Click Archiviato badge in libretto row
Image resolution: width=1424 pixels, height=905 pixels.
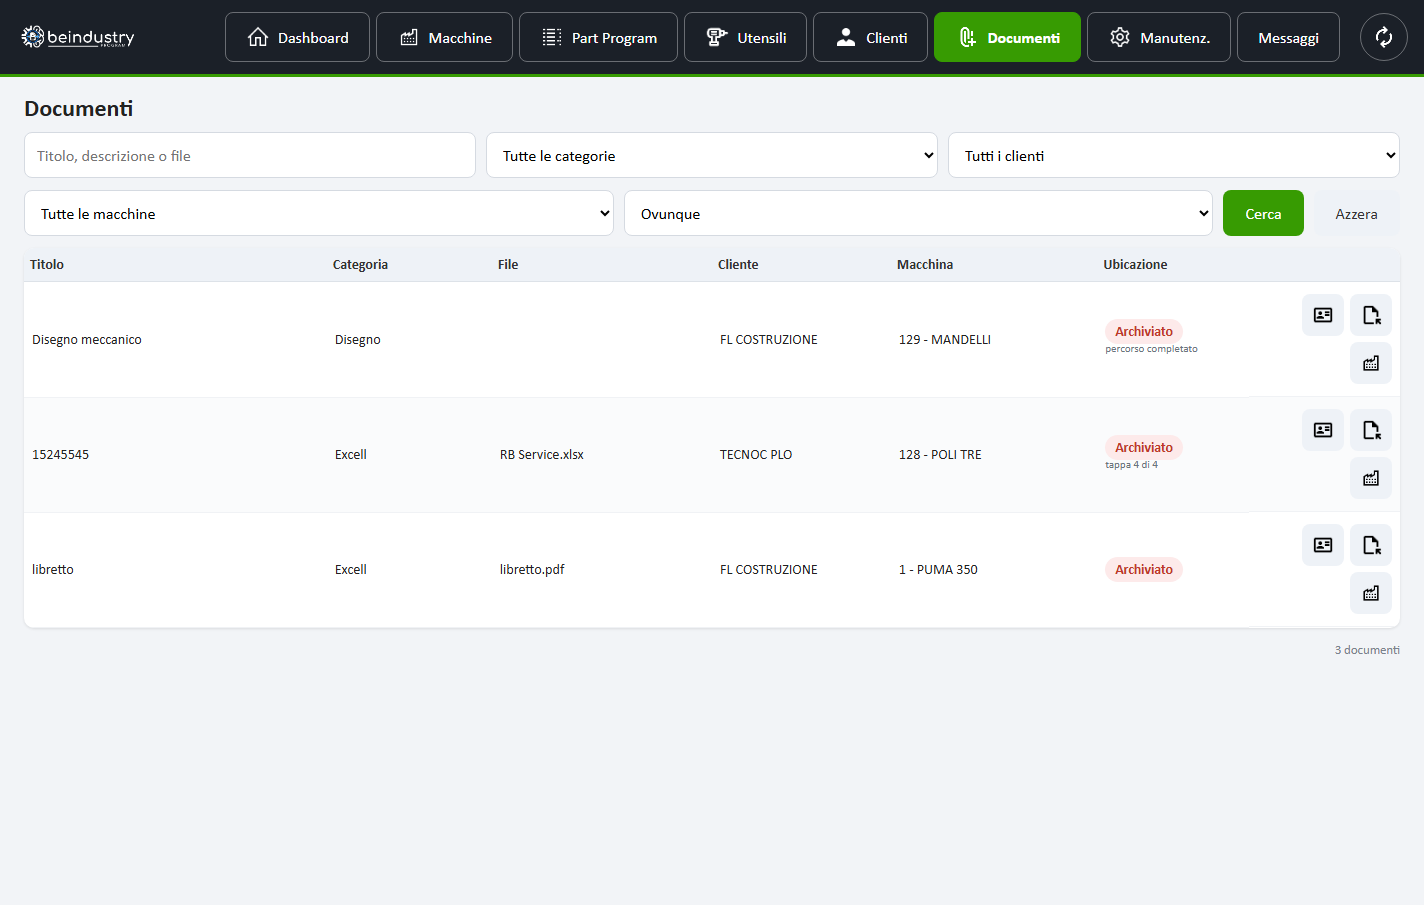point(1144,569)
